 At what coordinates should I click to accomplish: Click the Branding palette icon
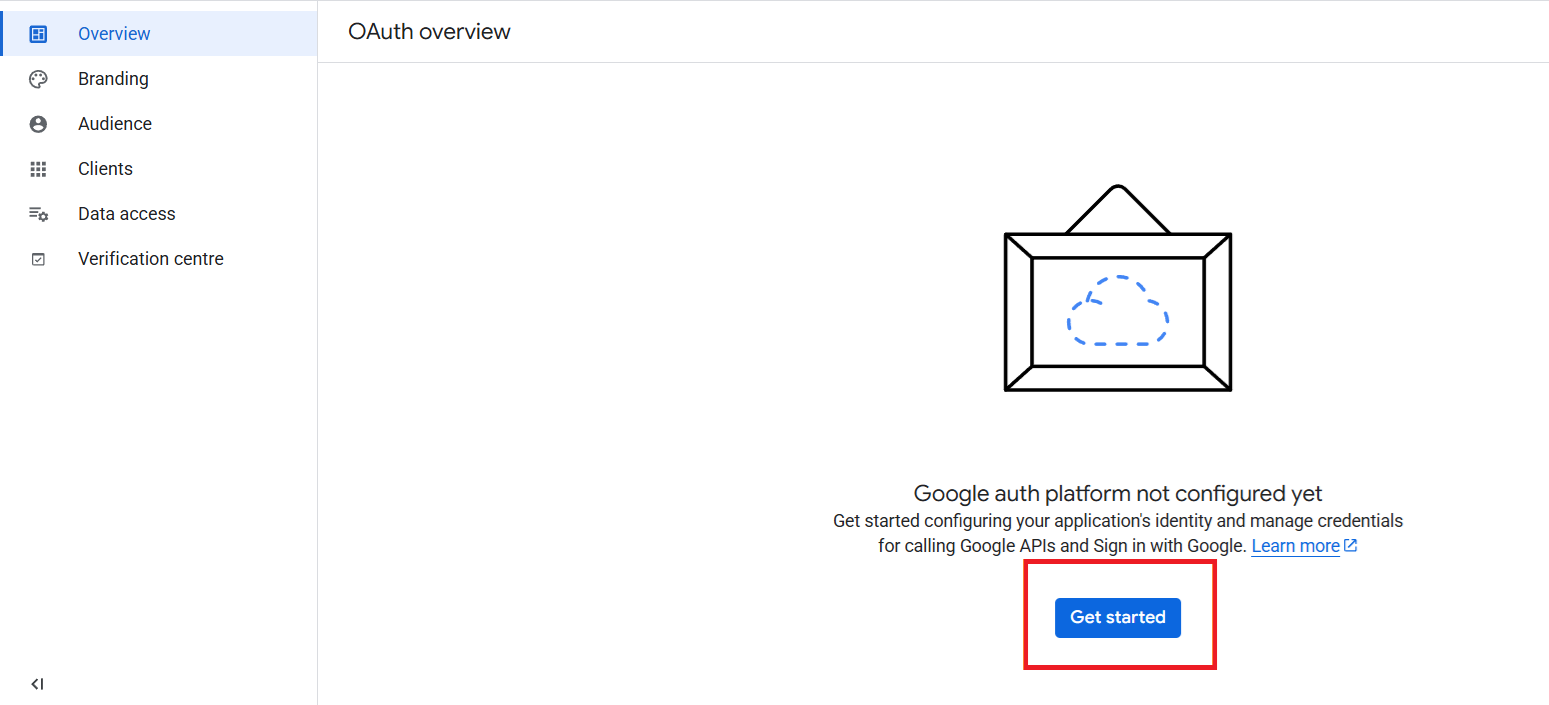[x=38, y=79]
